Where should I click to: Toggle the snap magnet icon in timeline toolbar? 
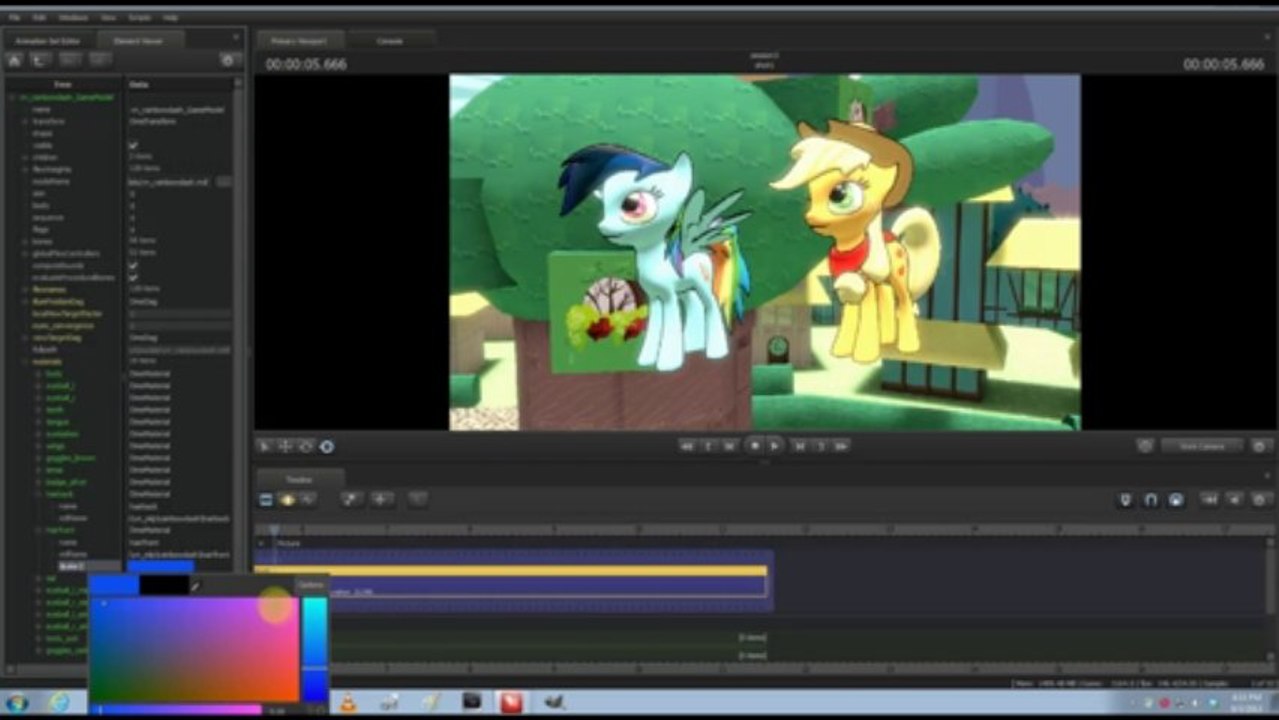1151,499
